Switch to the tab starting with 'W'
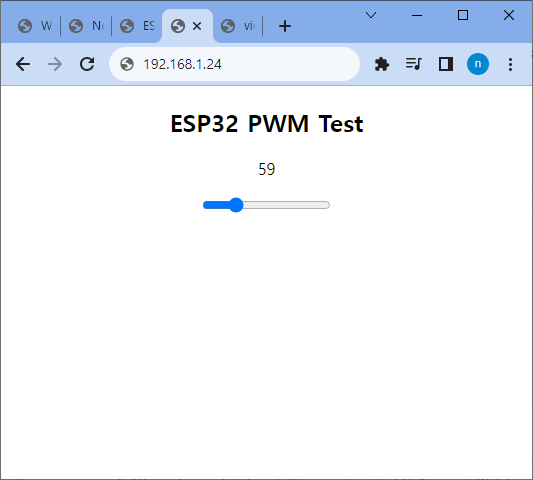The height and width of the screenshot is (480, 533). pos(35,26)
